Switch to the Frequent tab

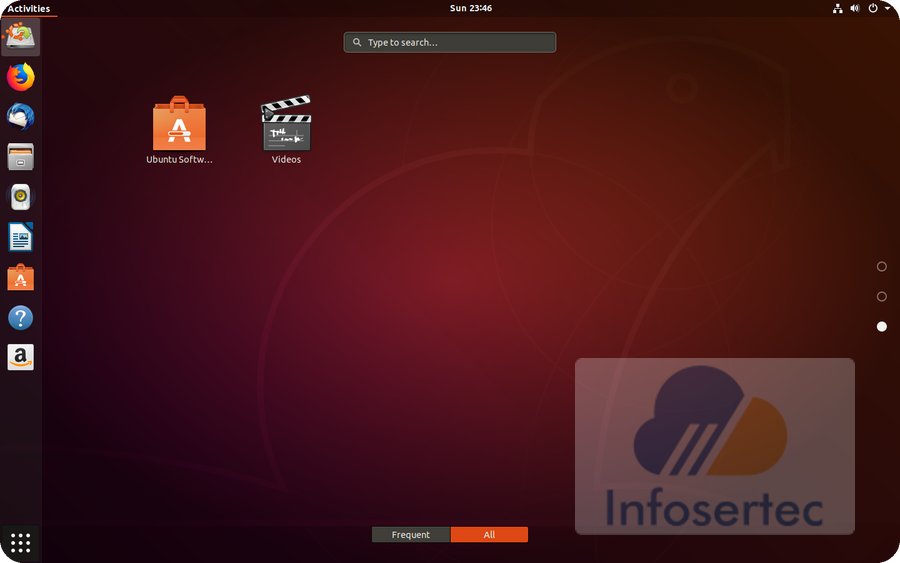pos(411,535)
